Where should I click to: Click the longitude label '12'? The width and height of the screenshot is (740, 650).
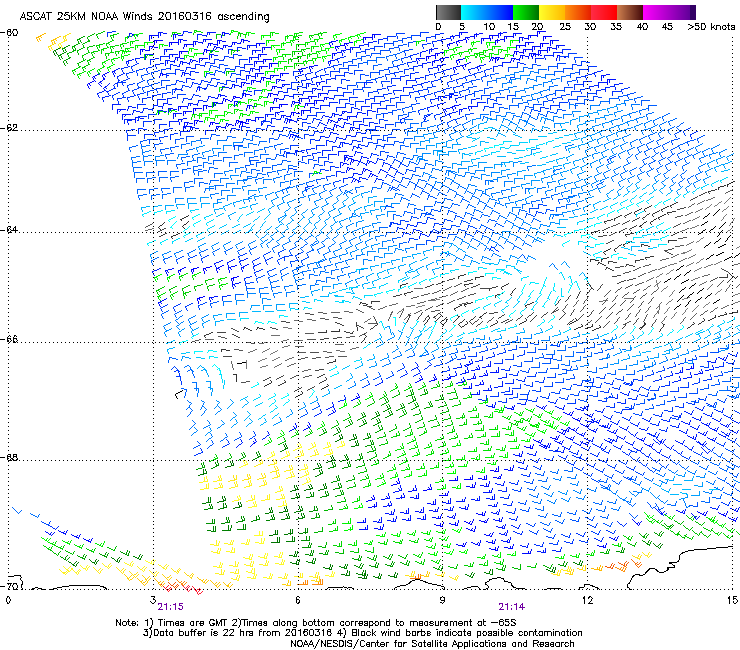(x=587, y=600)
